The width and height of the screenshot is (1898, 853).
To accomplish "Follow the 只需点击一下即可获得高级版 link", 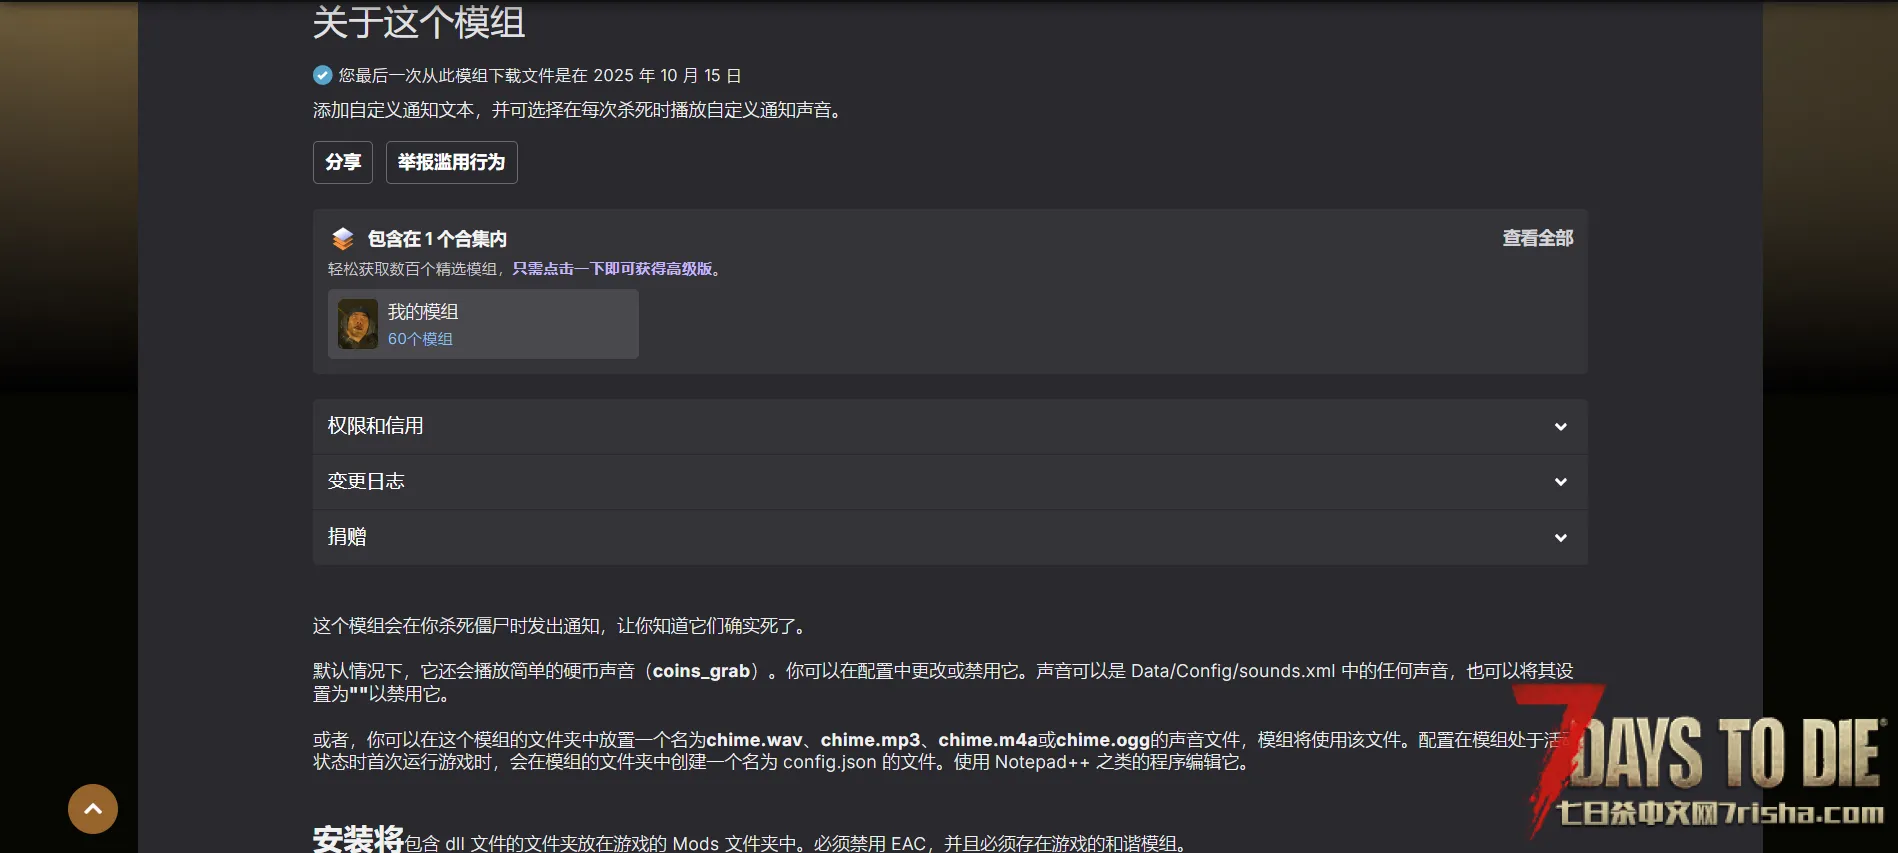I will pos(612,269).
